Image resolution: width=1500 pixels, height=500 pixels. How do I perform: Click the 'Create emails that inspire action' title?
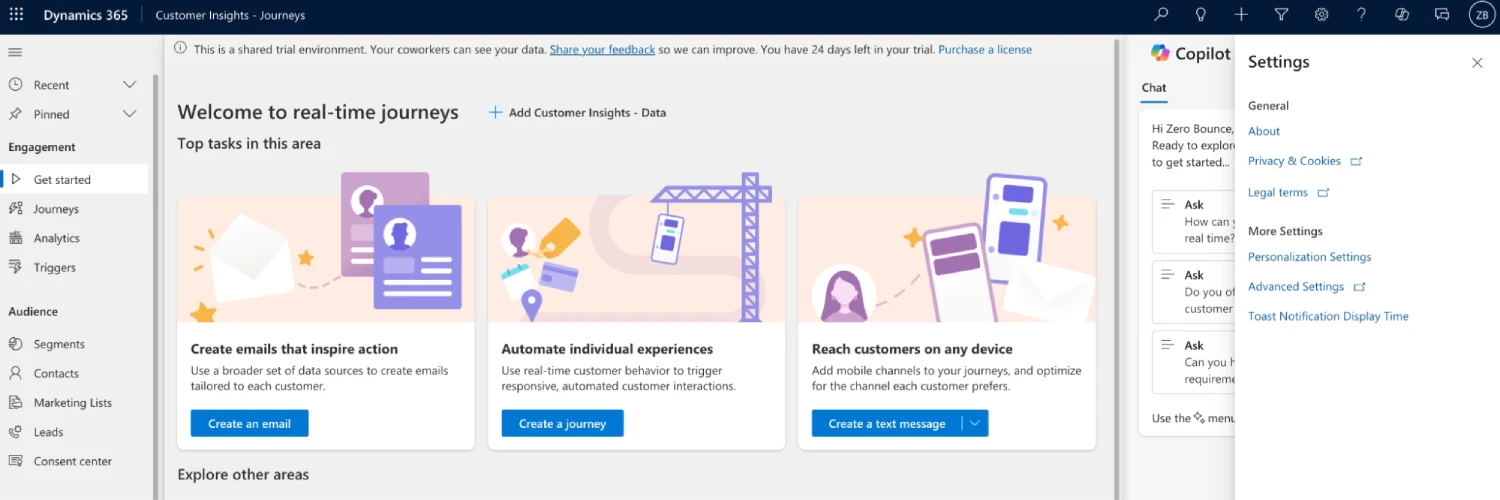pos(294,349)
